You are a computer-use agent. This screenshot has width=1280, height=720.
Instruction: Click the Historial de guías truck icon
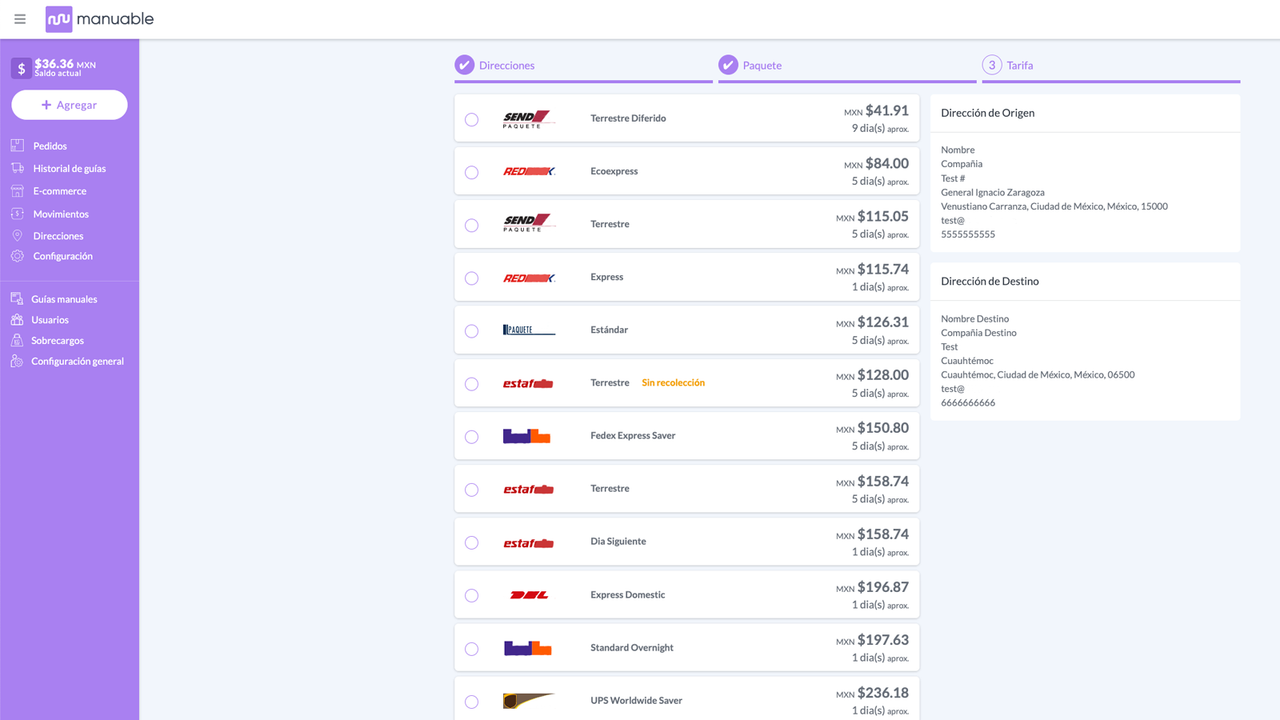coord(17,168)
